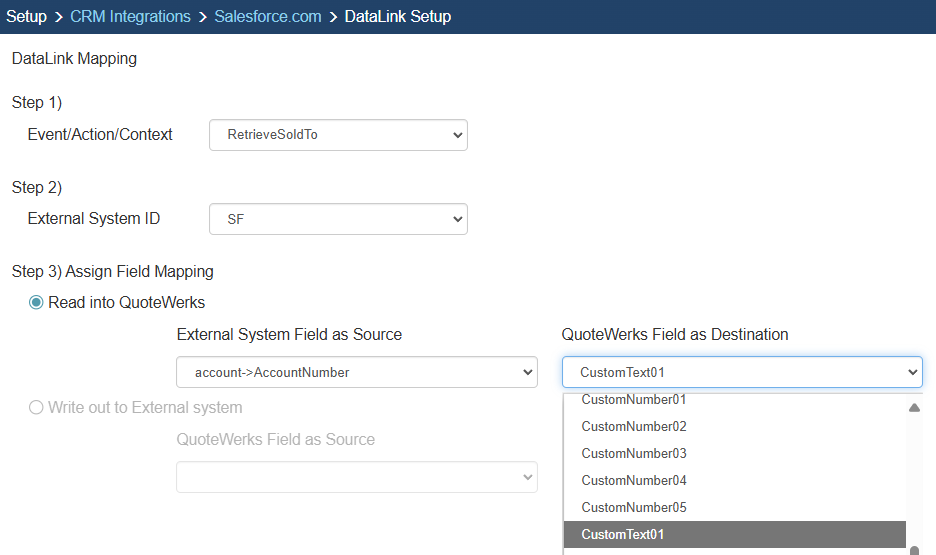The width and height of the screenshot is (936, 555).
Task: Pick CustomNumber03 option in dropdown list
Action: click(634, 453)
